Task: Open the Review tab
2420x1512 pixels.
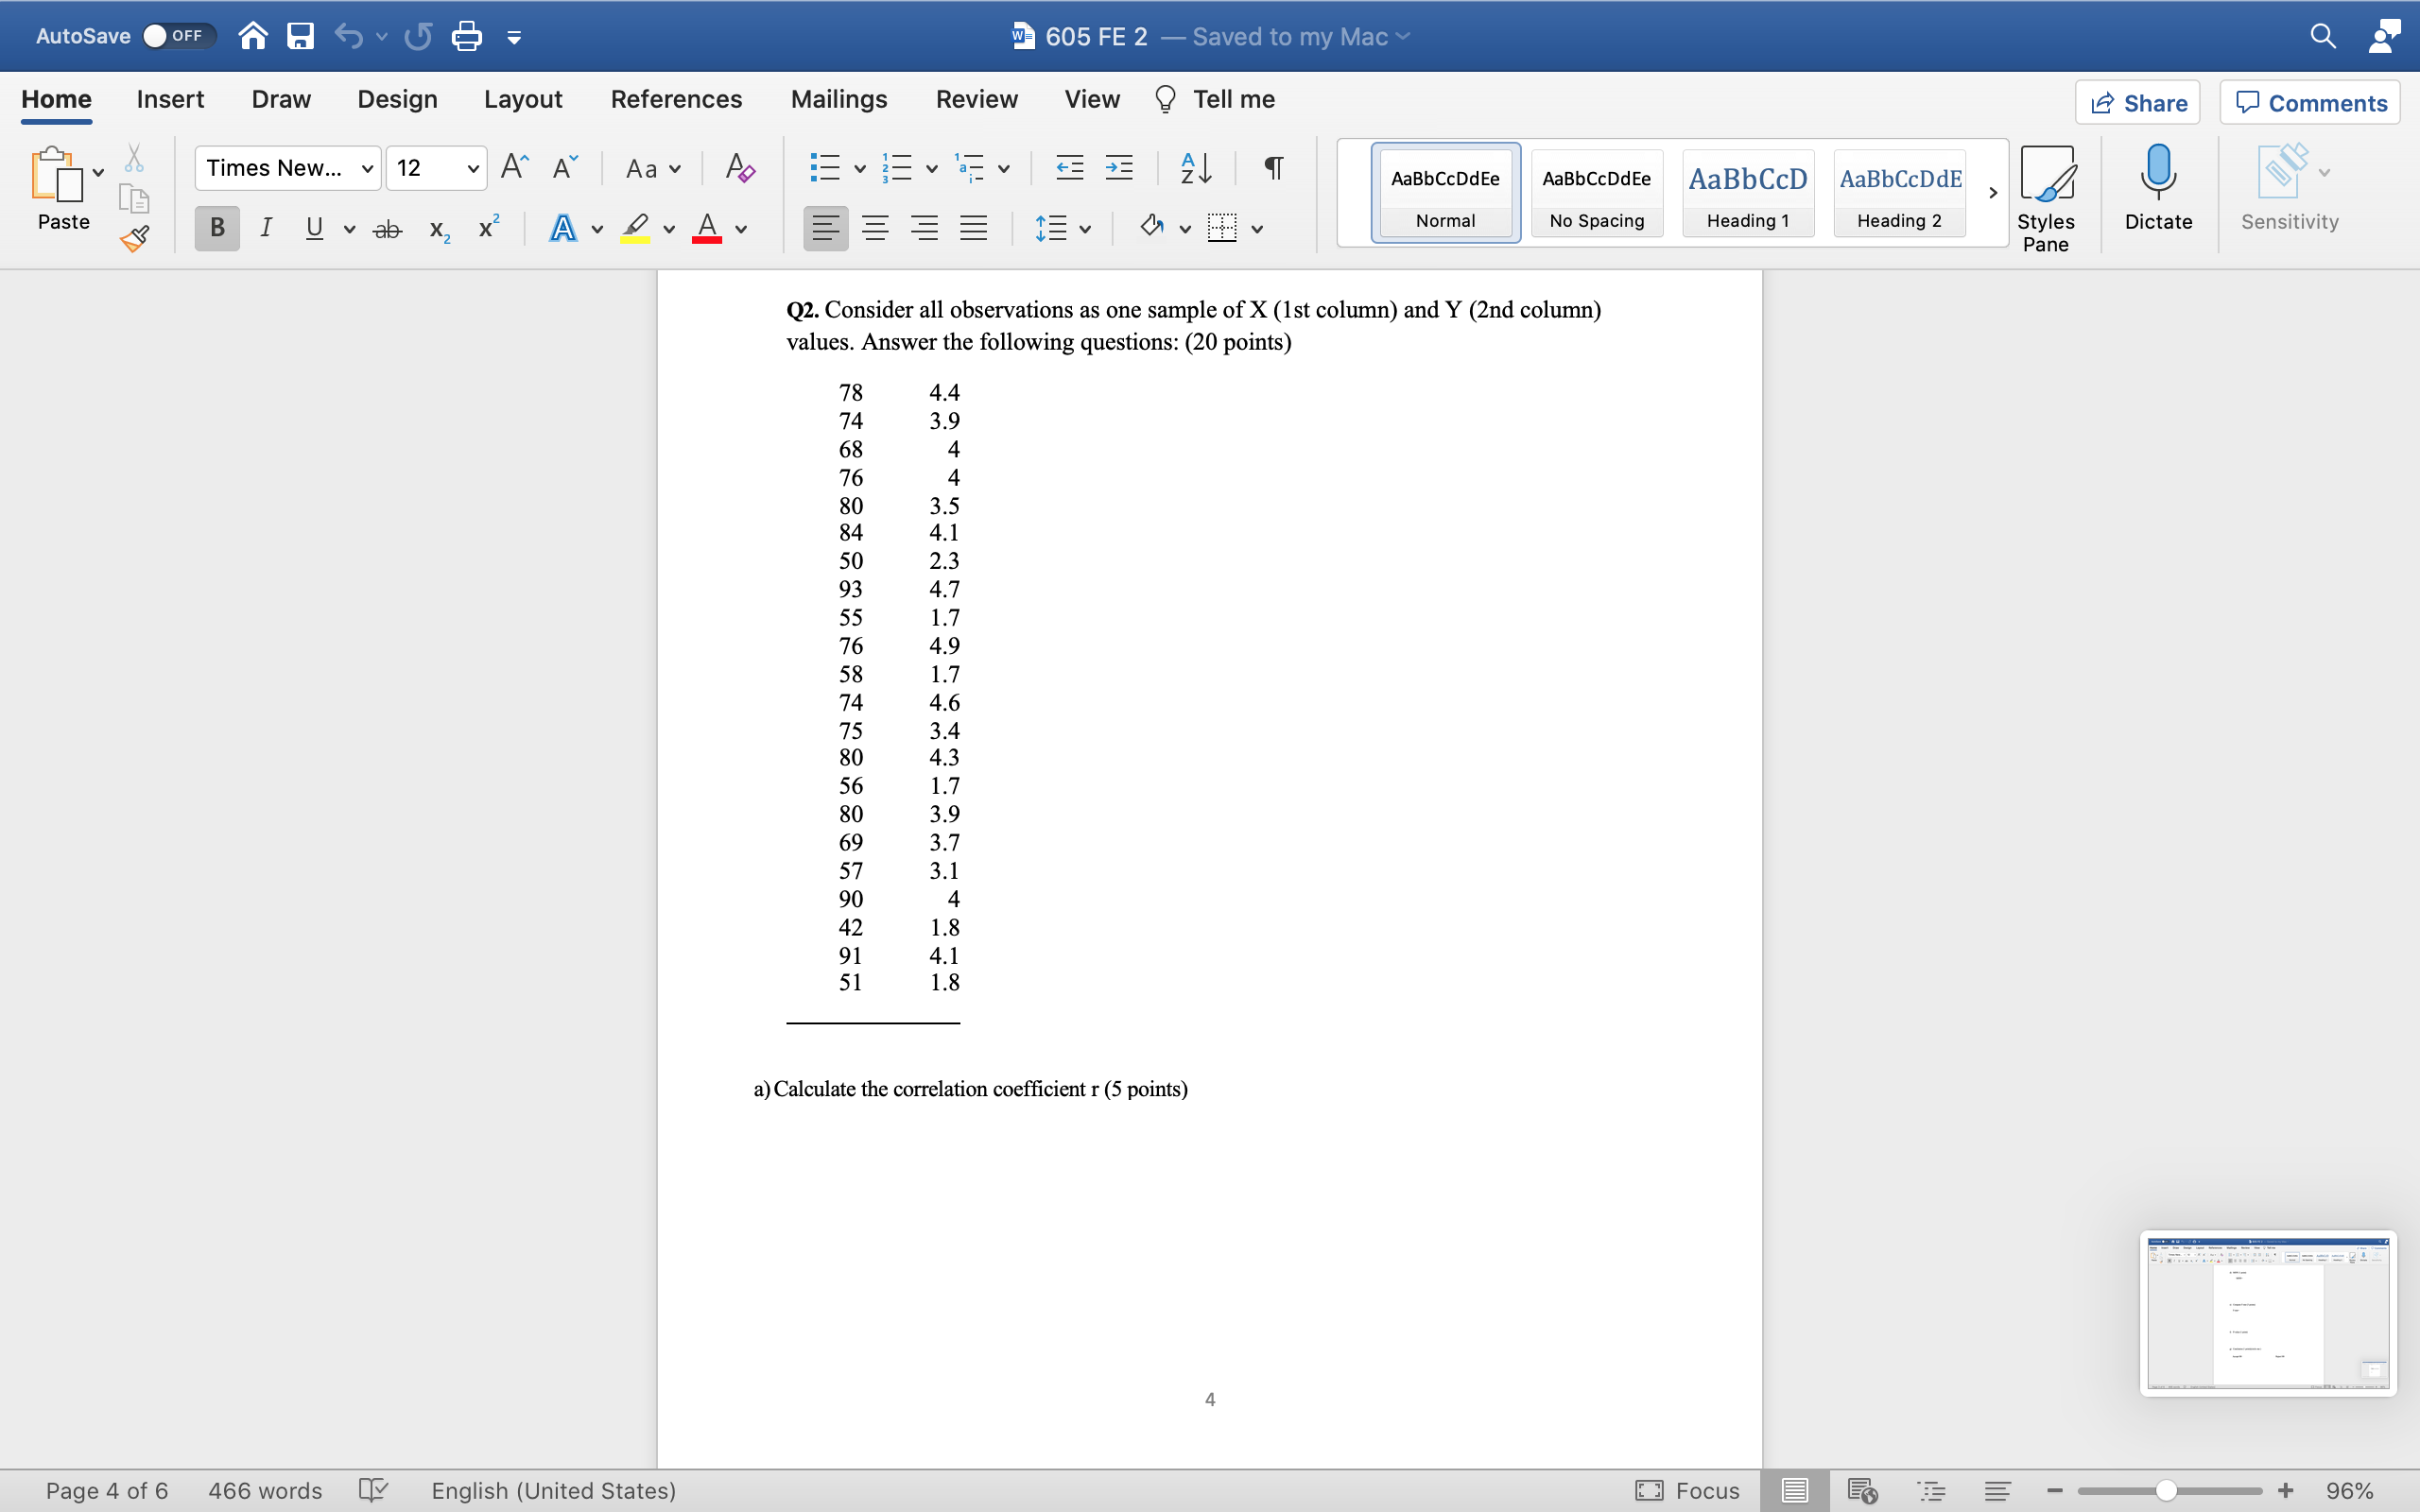Action: (x=976, y=99)
